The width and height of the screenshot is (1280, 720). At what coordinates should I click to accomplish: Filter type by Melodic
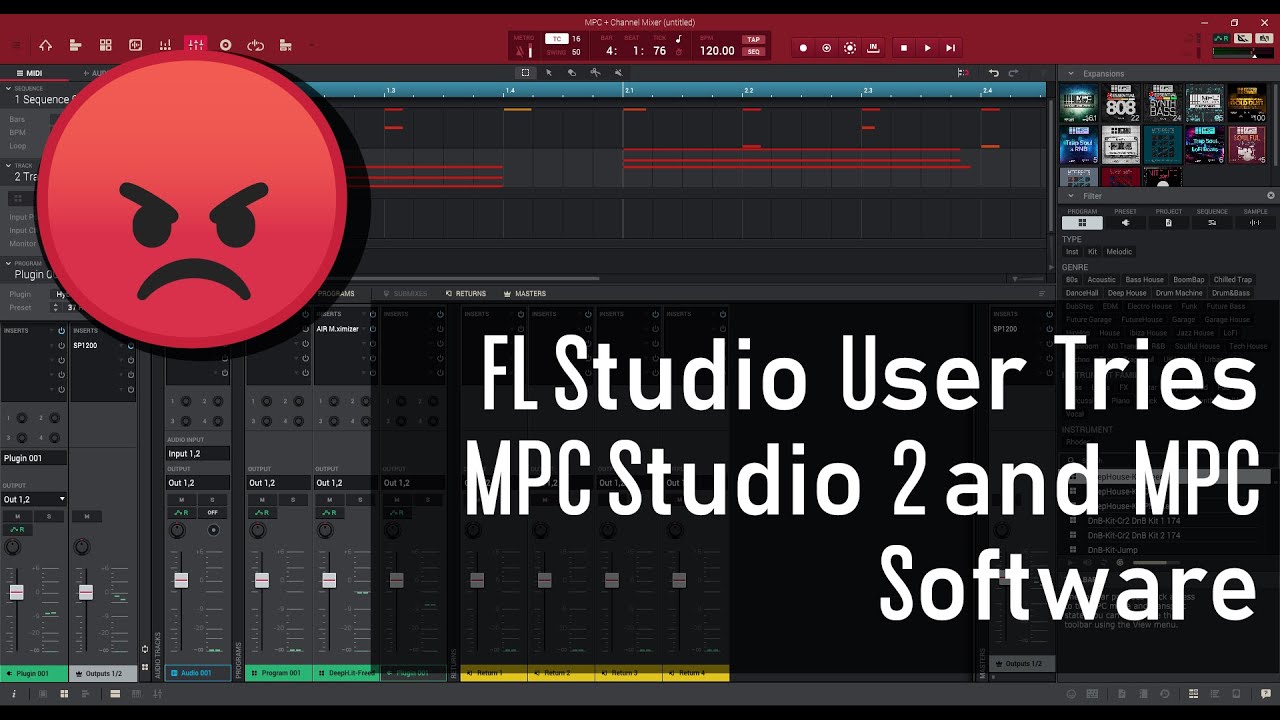coord(1119,252)
